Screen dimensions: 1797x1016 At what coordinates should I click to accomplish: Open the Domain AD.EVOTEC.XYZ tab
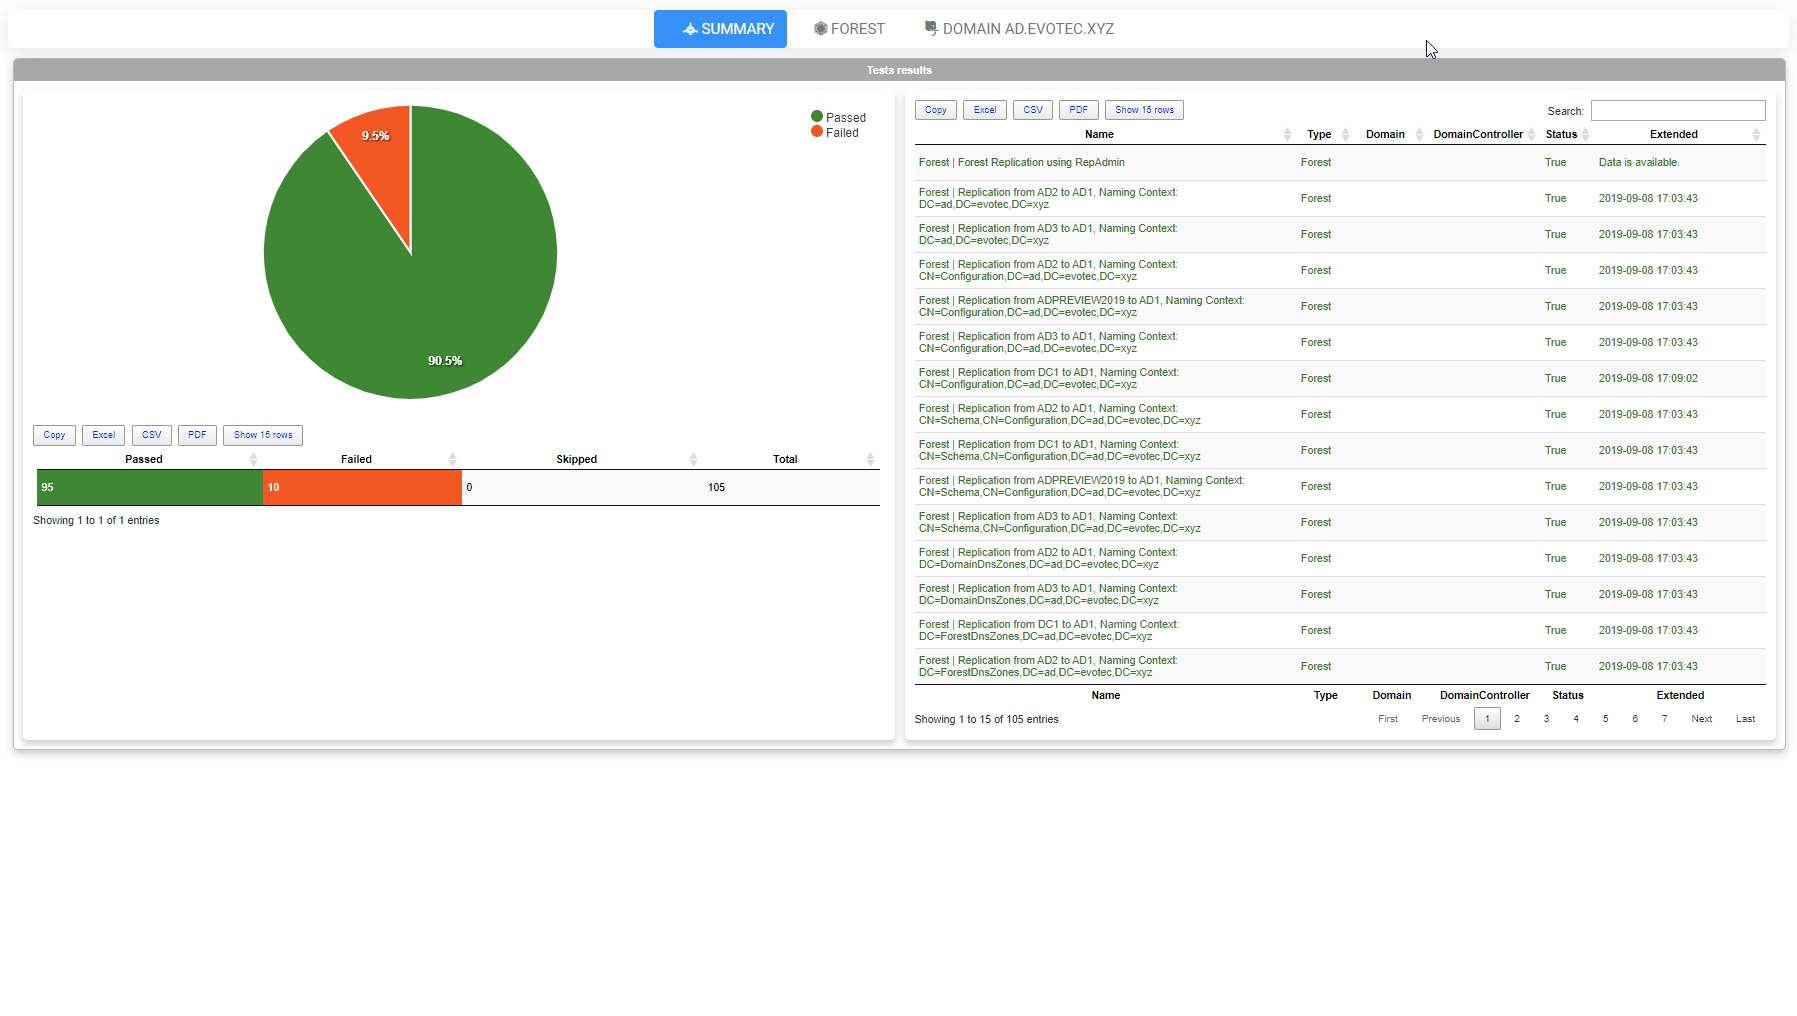[x=1019, y=29]
